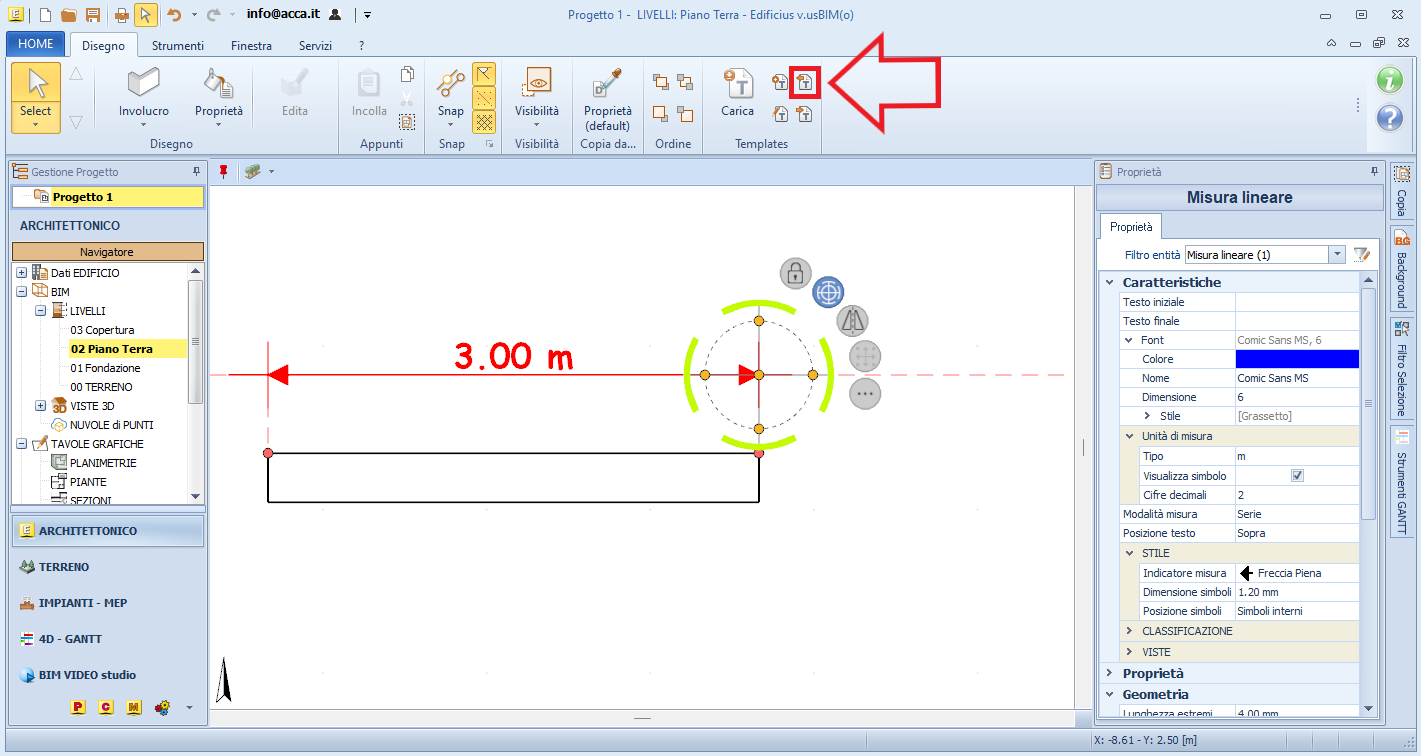Click the New document icon in quick access toolbar
1421x756 pixels.
click(45, 15)
